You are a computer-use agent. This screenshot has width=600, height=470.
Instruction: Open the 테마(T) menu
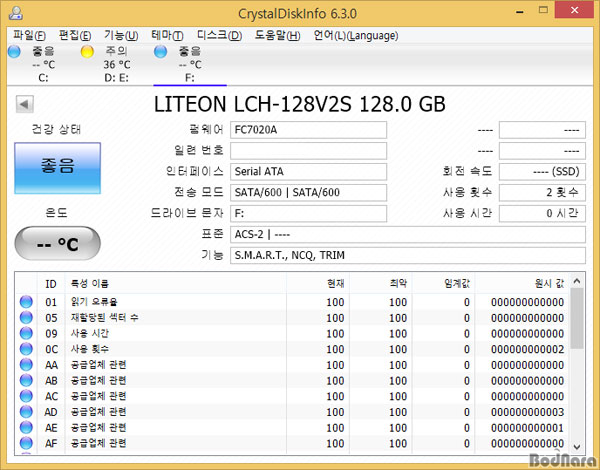[167, 36]
